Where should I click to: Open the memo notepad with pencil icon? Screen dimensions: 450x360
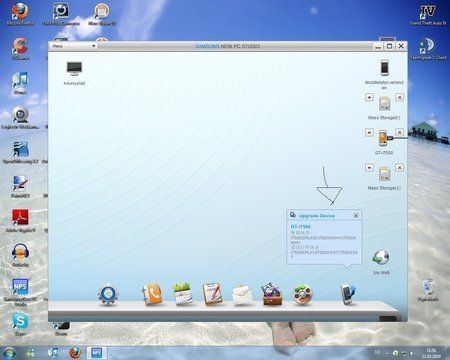click(x=212, y=293)
